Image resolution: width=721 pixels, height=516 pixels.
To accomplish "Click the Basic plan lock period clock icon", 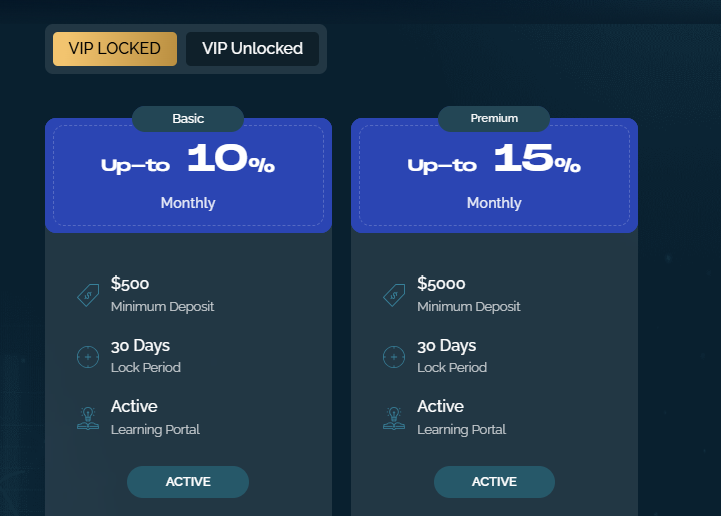I will (88, 356).
